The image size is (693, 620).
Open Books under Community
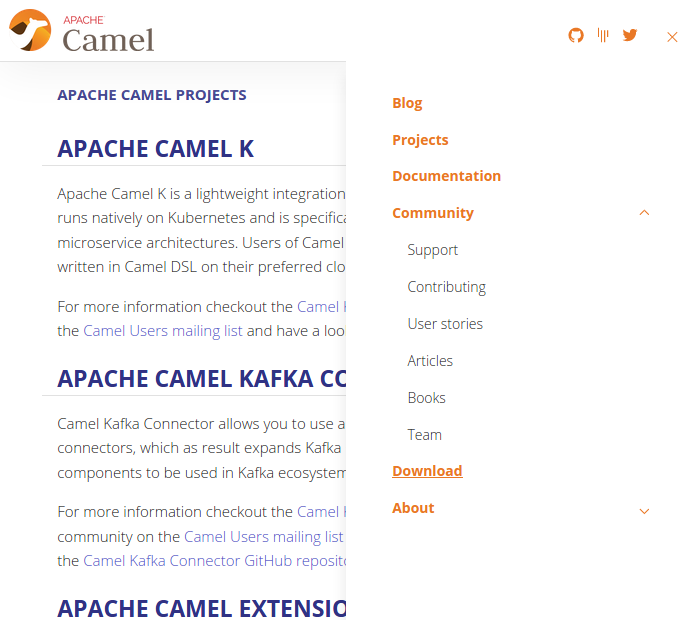tap(426, 398)
